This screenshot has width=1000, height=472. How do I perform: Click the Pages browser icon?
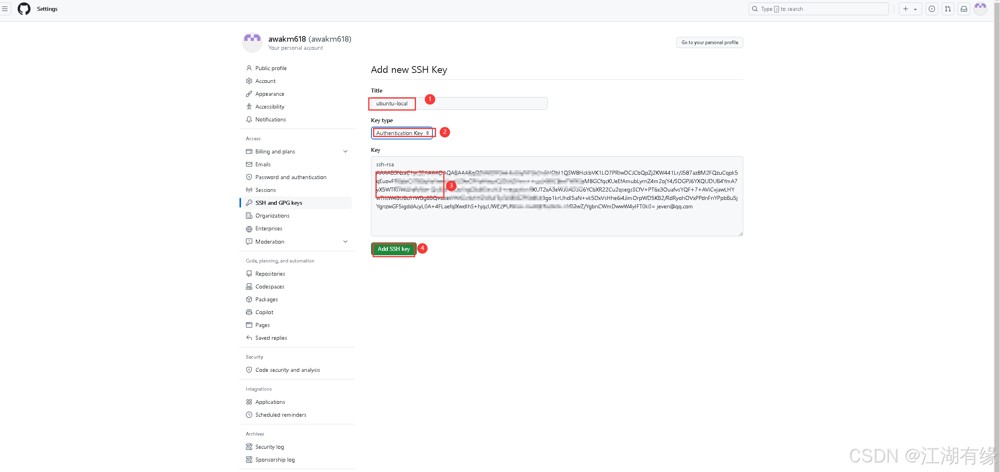249,325
